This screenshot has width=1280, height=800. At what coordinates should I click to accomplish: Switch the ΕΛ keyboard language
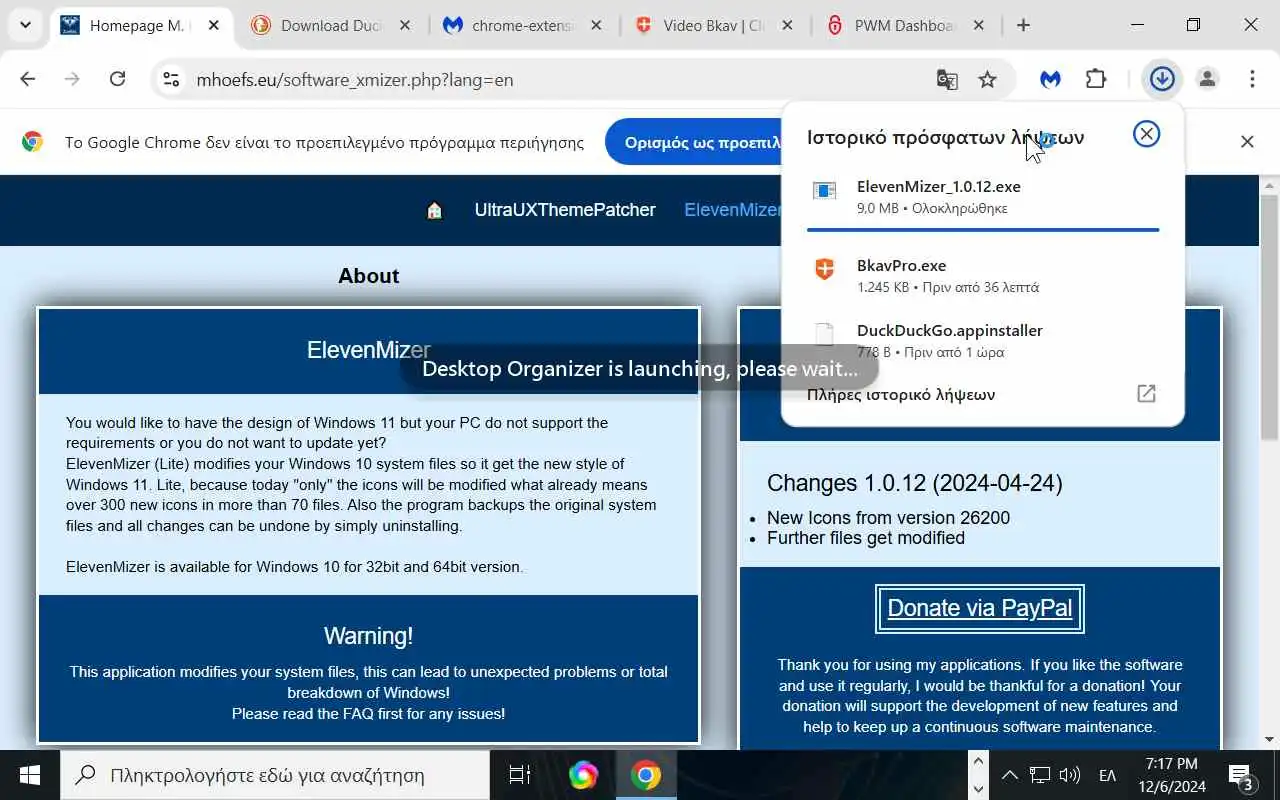(1108, 776)
